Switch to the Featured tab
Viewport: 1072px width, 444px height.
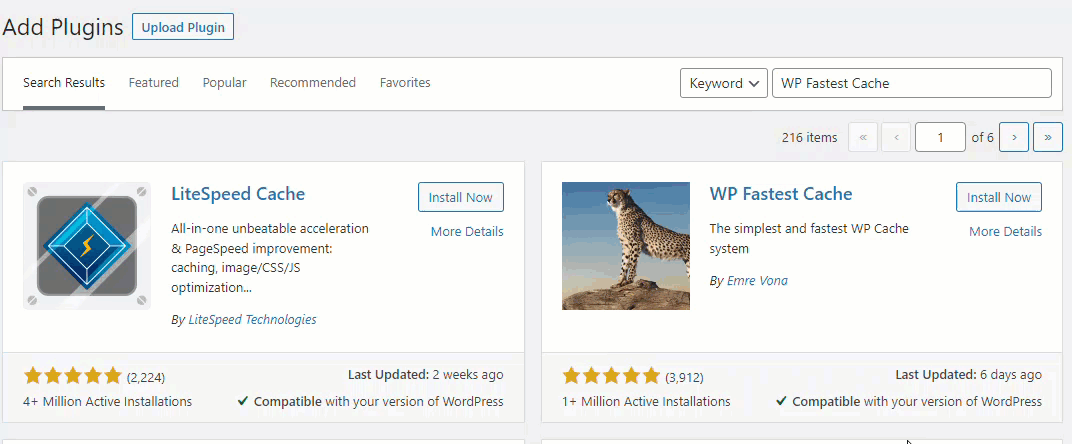tap(154, 83)
